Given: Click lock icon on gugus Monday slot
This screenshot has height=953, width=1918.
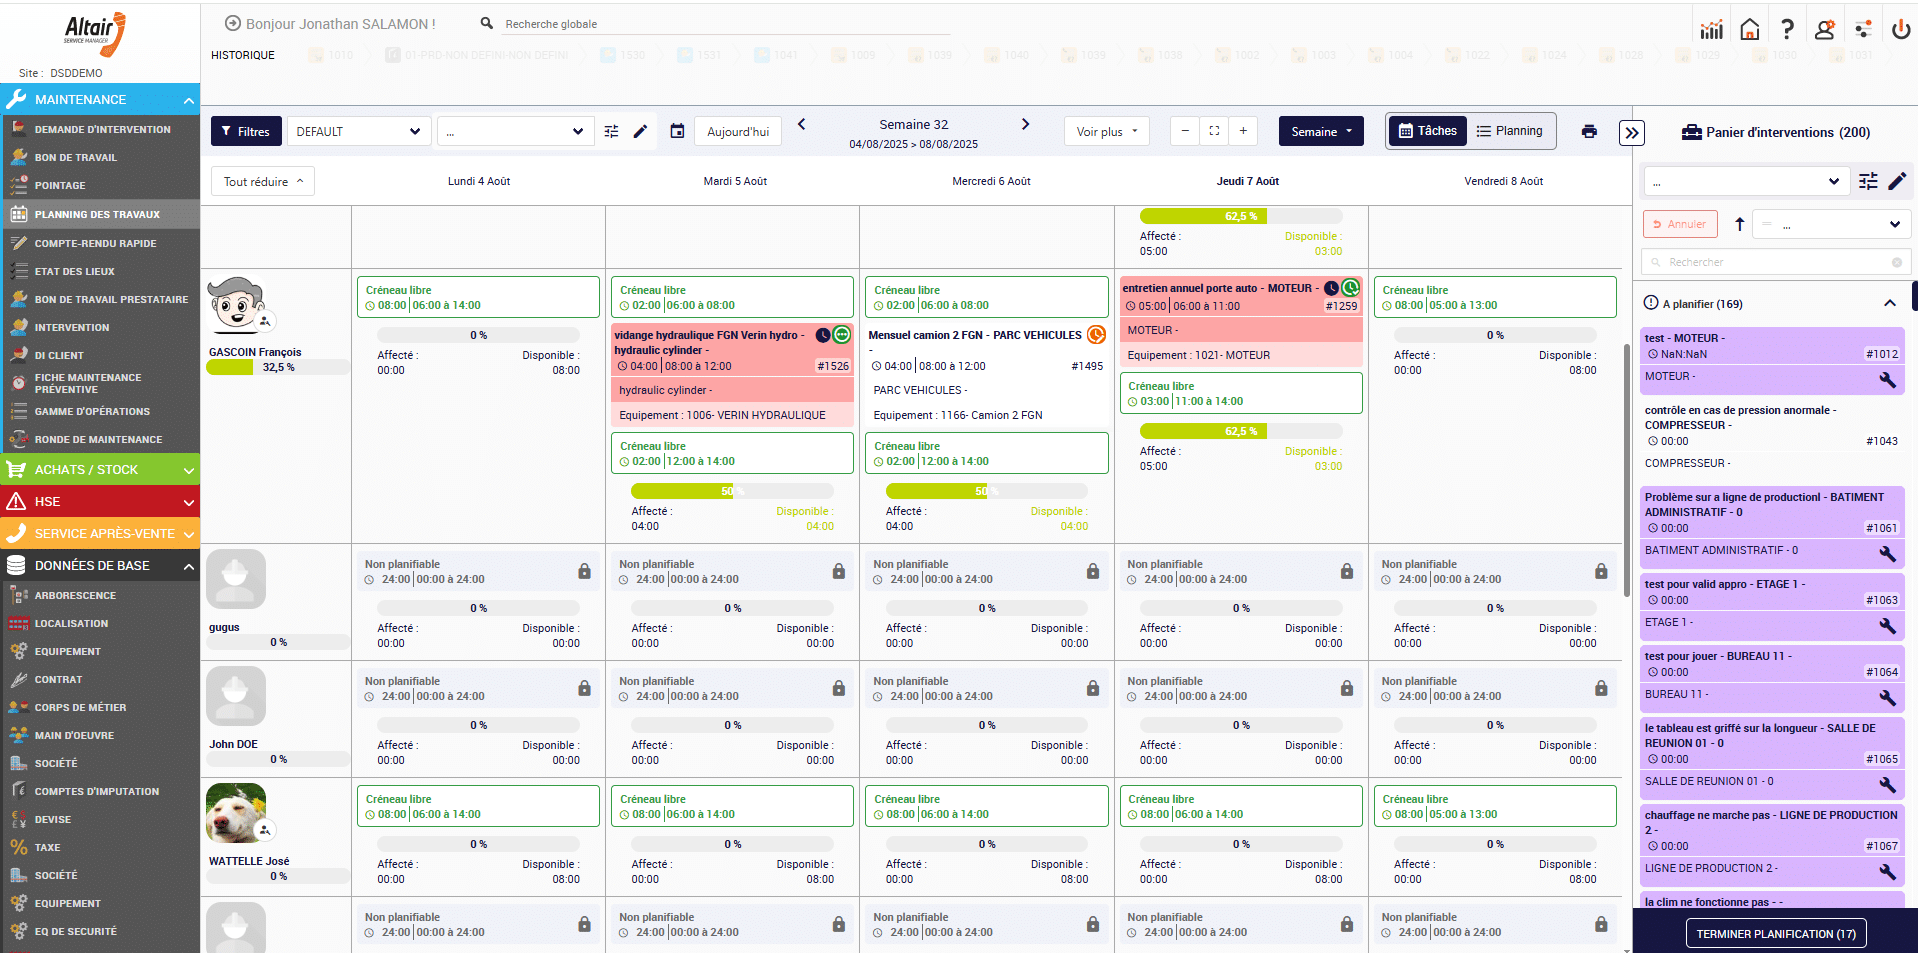Looking at the screenshot, I should [584, 571].
